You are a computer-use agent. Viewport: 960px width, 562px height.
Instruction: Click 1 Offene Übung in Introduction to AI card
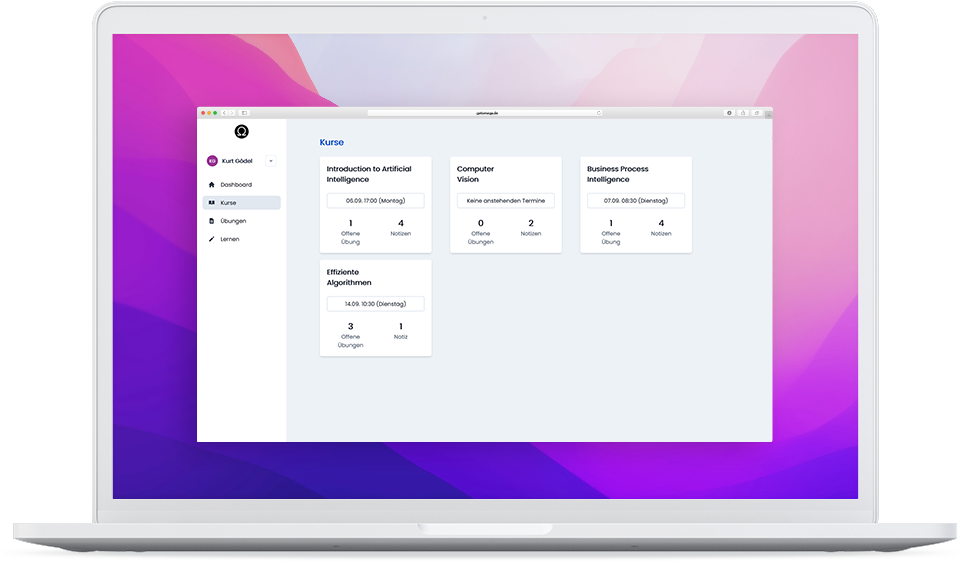[350, 232]
